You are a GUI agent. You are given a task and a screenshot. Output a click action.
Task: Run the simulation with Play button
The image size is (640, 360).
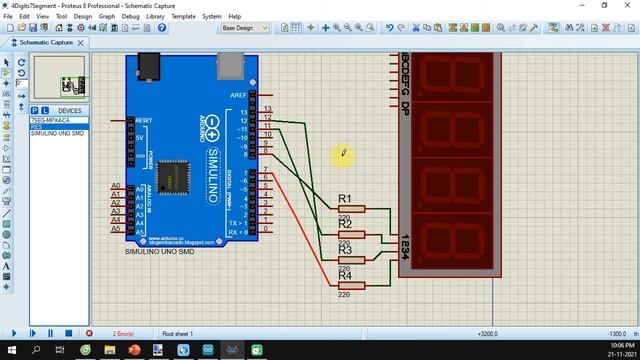pos(13,333)
